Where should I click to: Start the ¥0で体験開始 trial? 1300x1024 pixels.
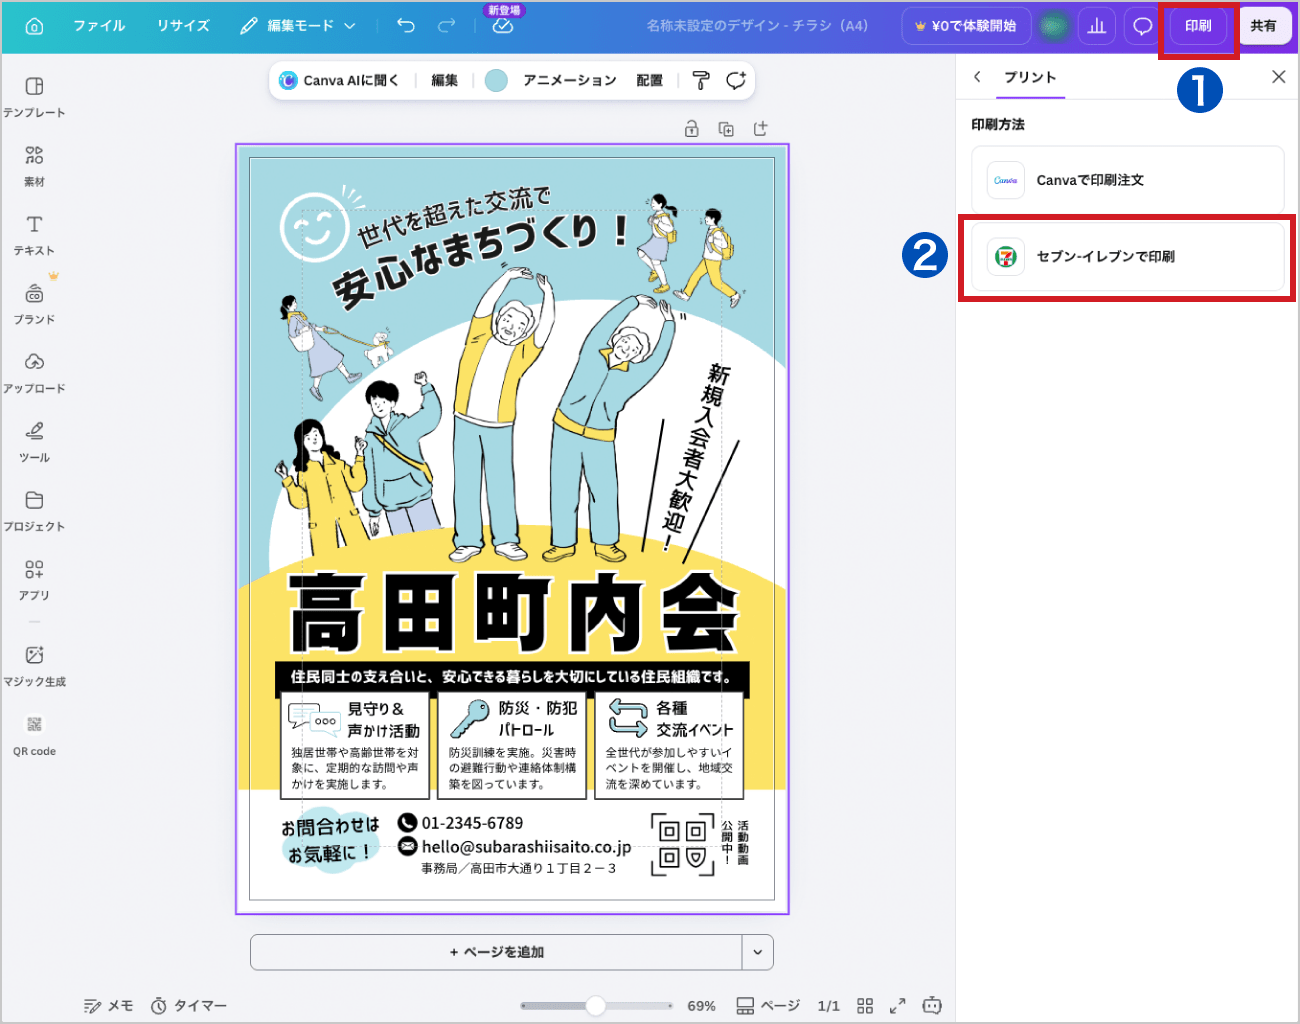pyautogui.click(x=965, y=26)
